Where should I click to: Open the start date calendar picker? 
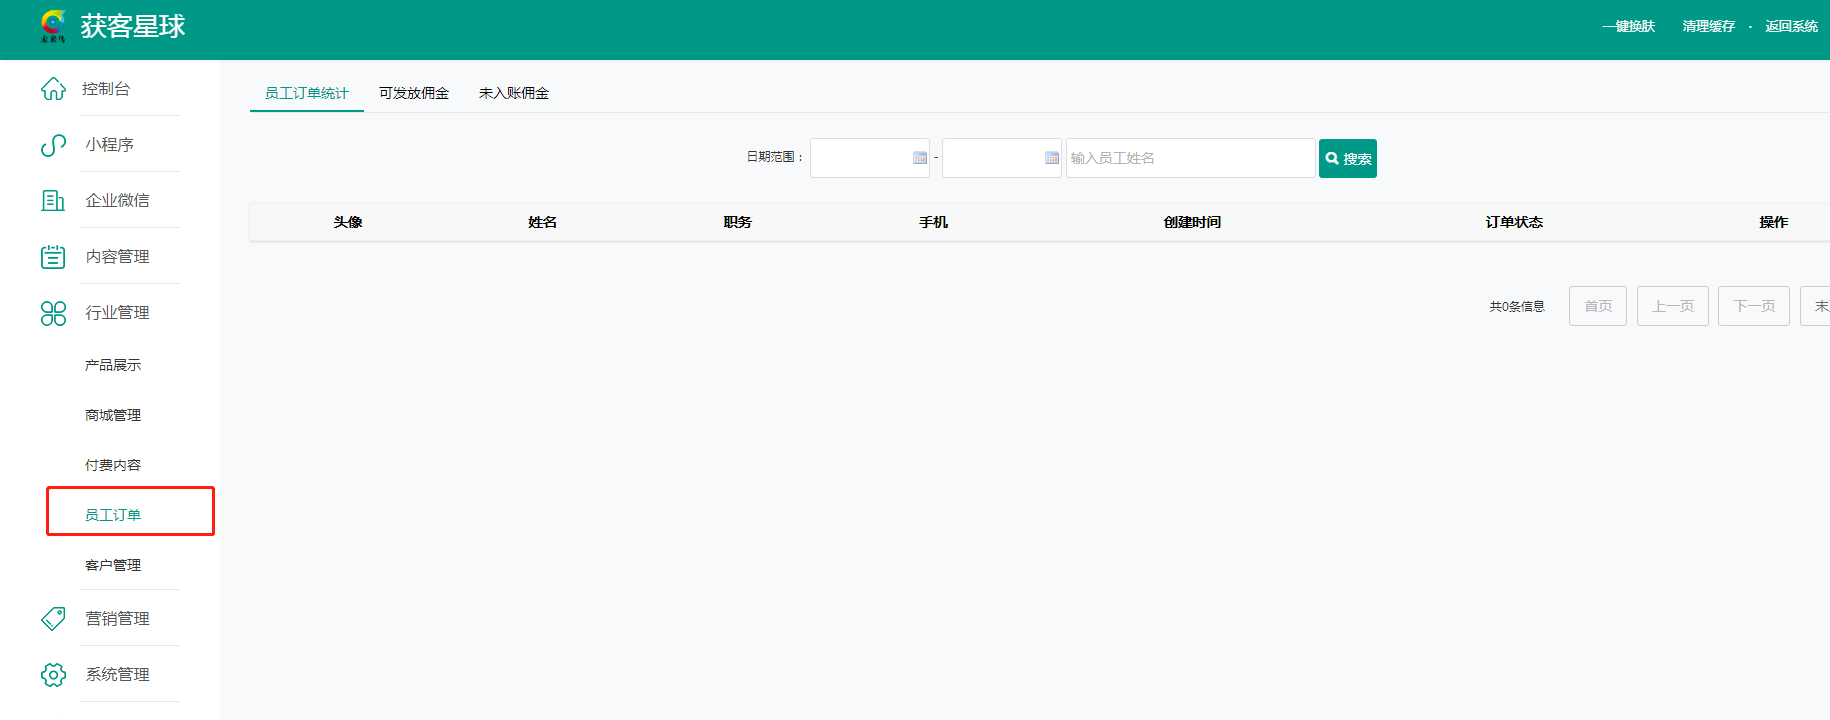coord(919,158)
